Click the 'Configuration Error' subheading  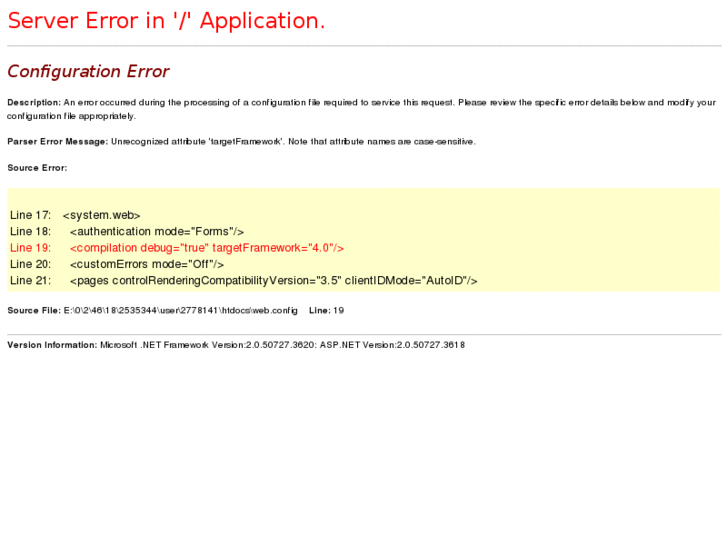point(88,71)
